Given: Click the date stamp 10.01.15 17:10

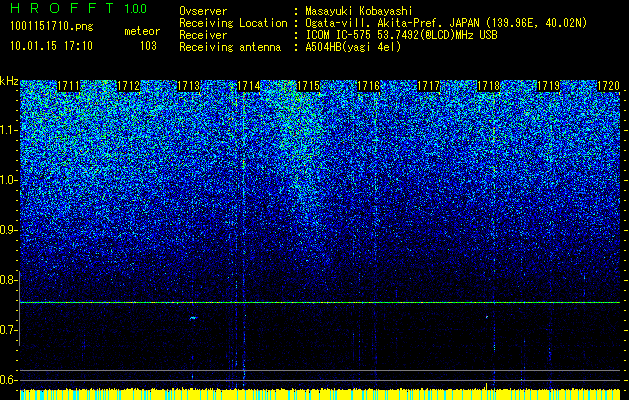Looking at the screenshot, I should pos(51,46).
